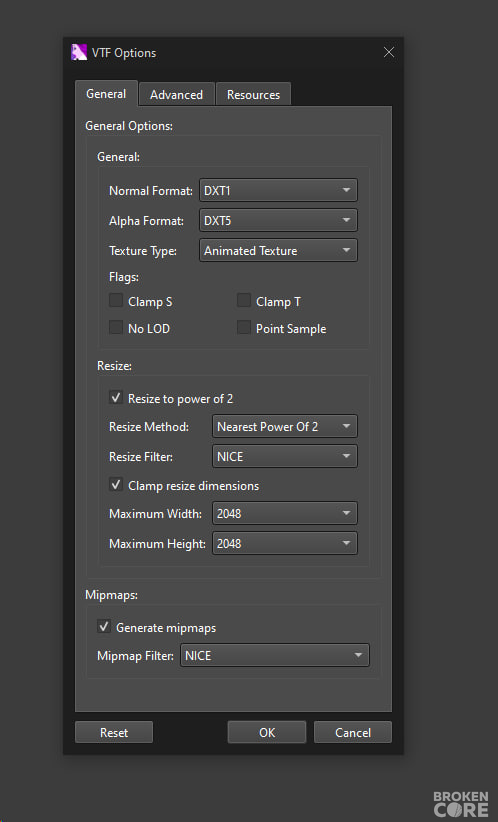Click the "Texture Type:" label
498x822 pixels.
(143, 251)
